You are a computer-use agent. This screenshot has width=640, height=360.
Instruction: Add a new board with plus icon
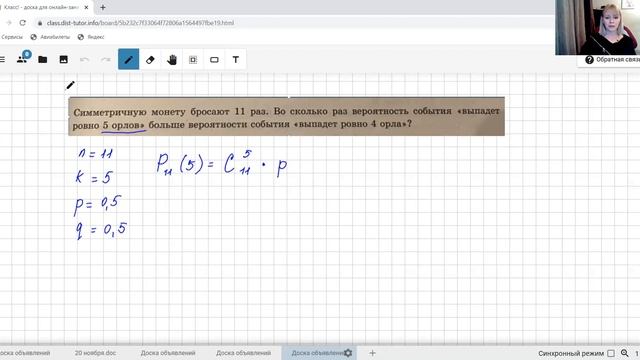(372, 353)
